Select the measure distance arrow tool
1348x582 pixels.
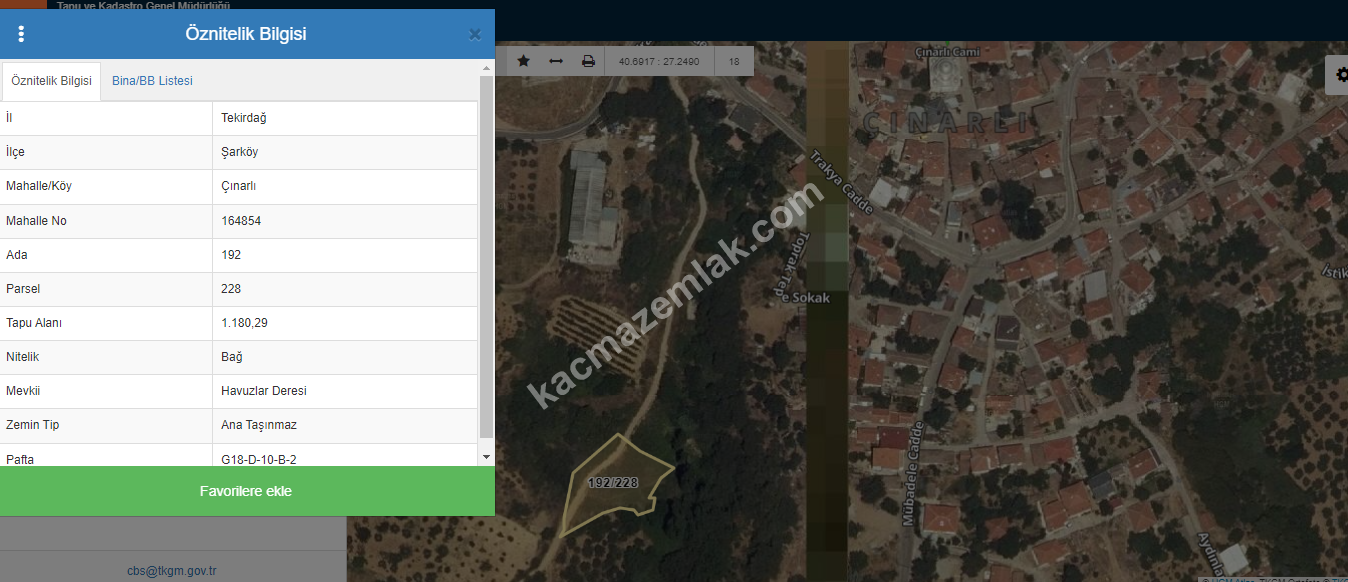click(x=556, y=61)
